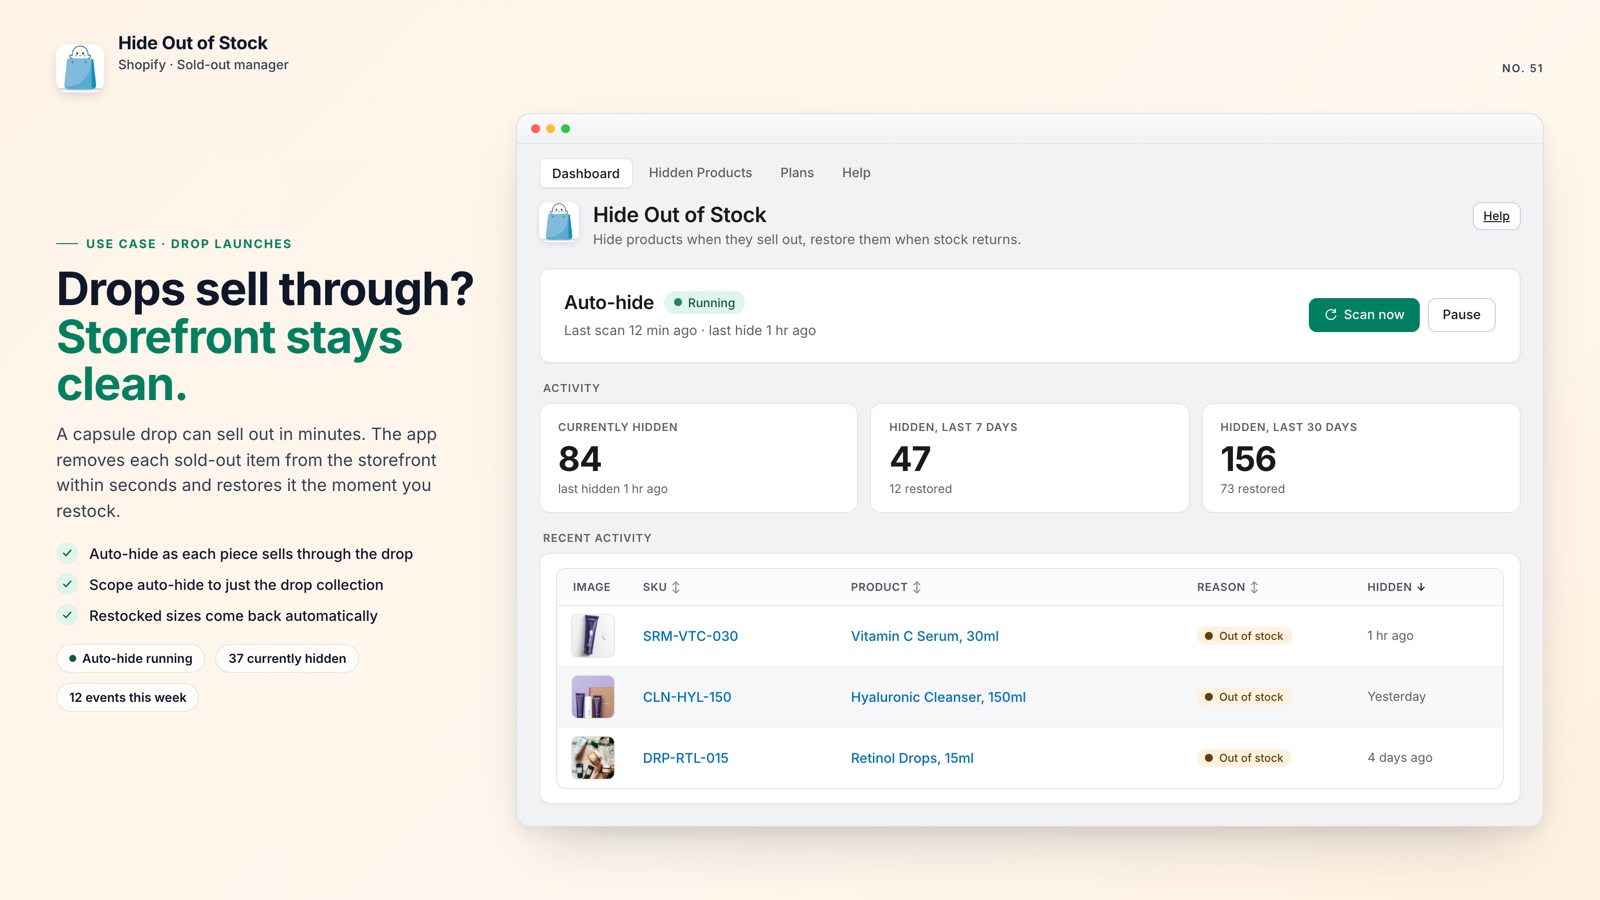
Task: Click the Vitamin C Serum product thumbnail
Action: coord(593,636)
